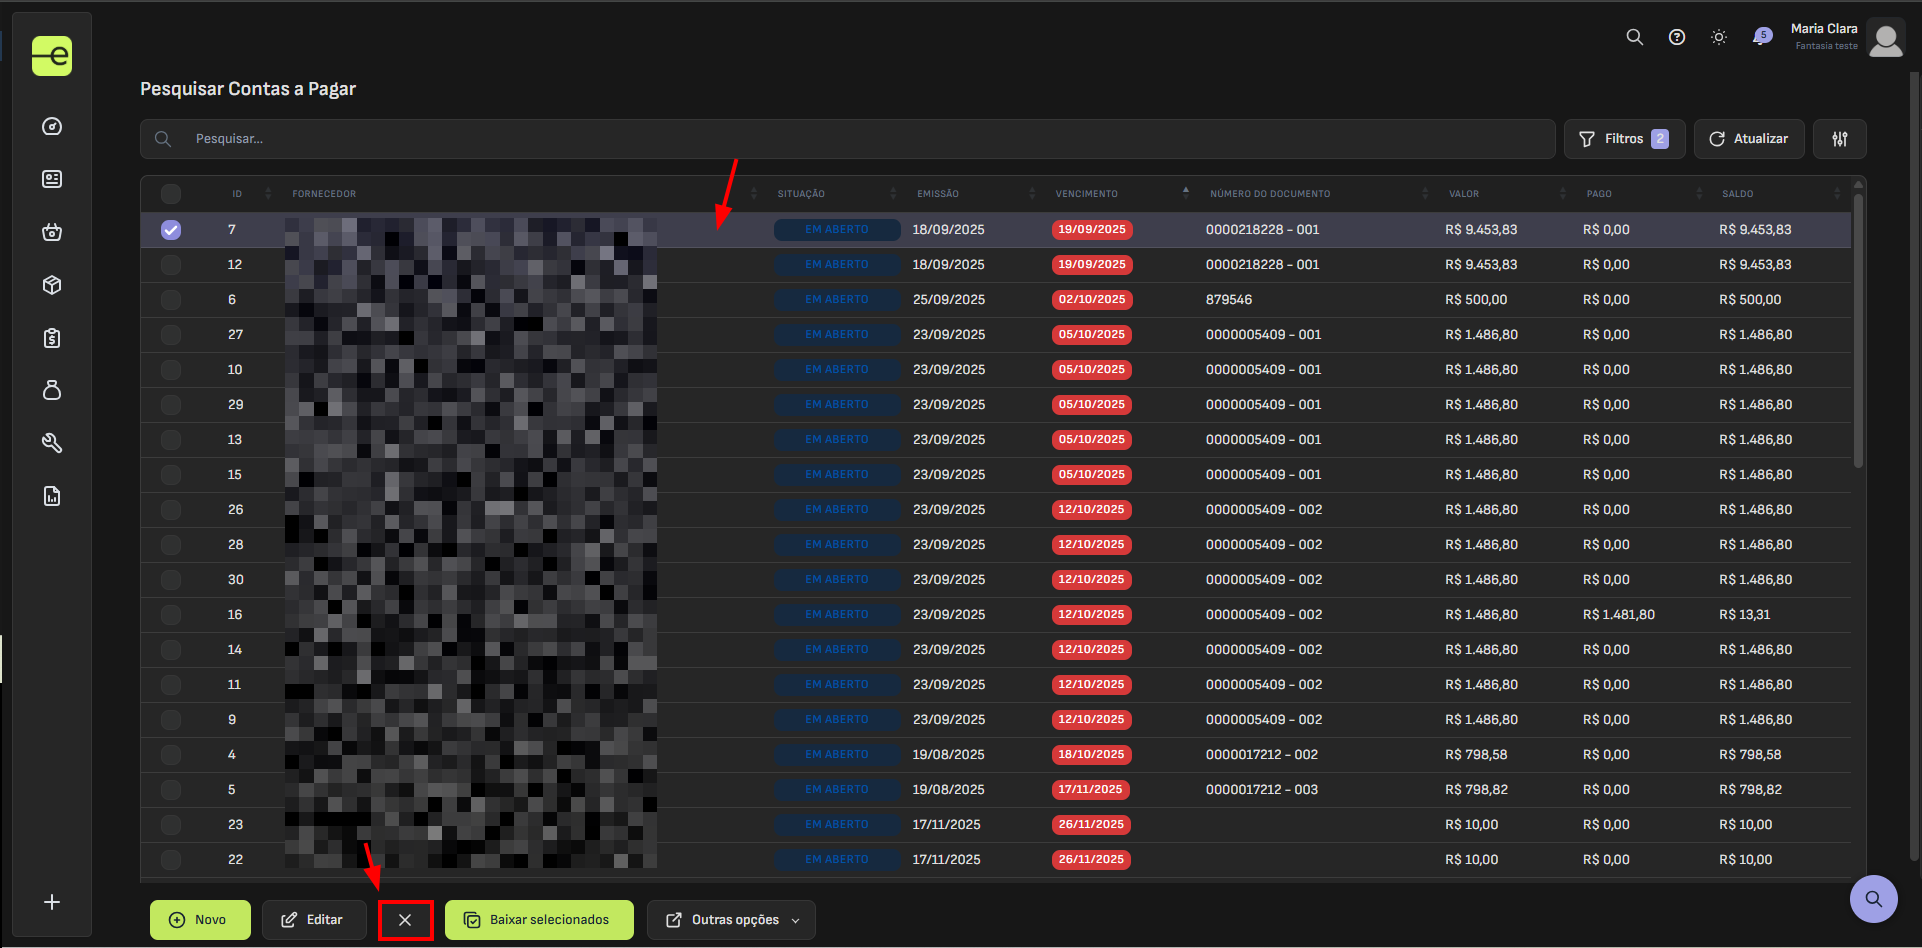Open the money bag icon in sidebar

52,390
